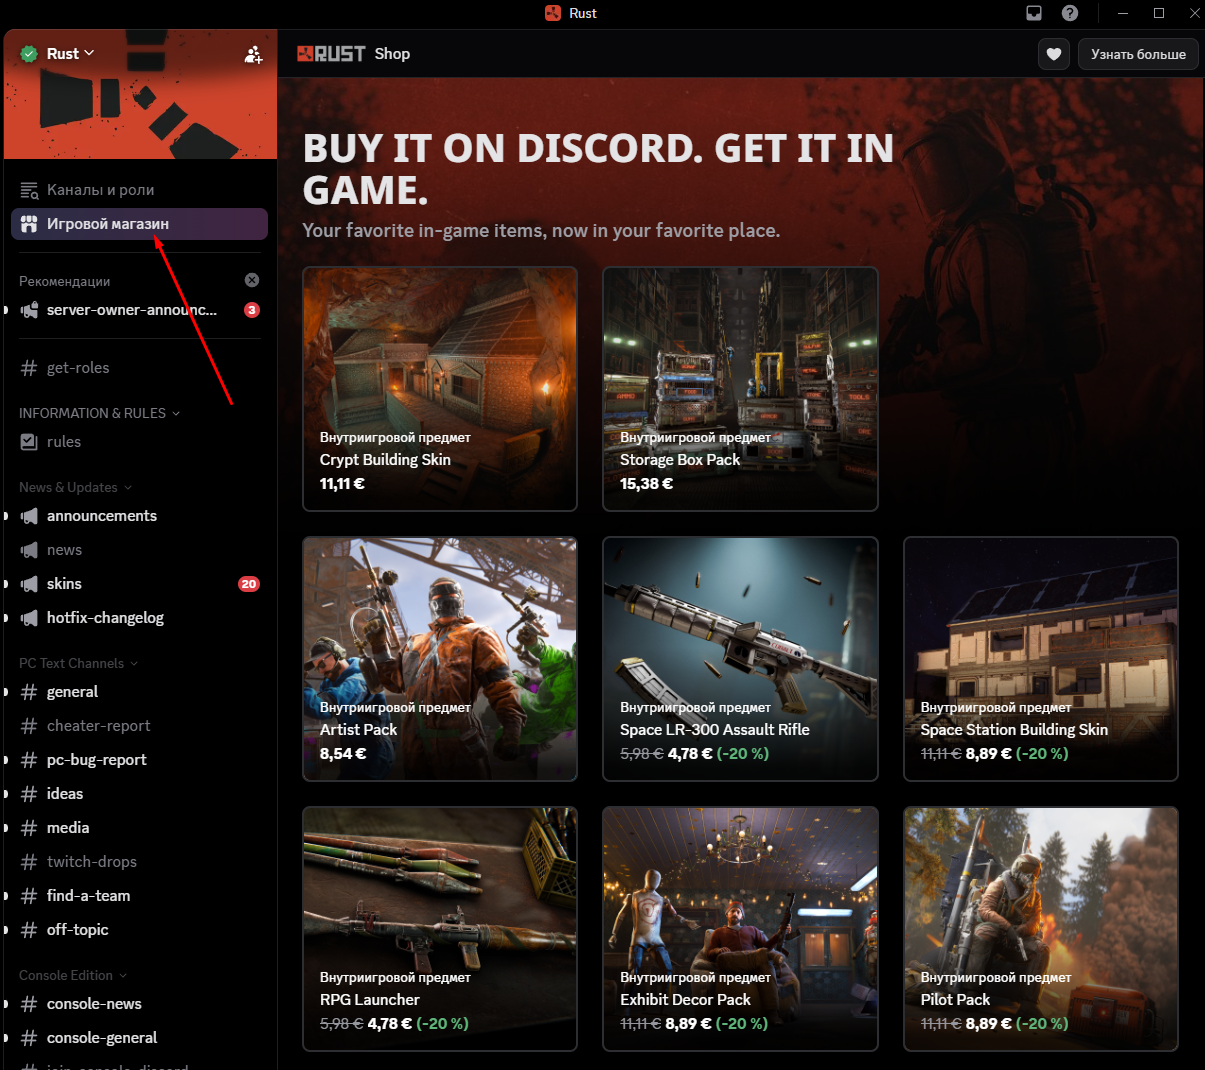The width and height of the screenshot is (1205, 1070).
Task: Open the hotfix-changelog channel
Action: coord(139,618)
